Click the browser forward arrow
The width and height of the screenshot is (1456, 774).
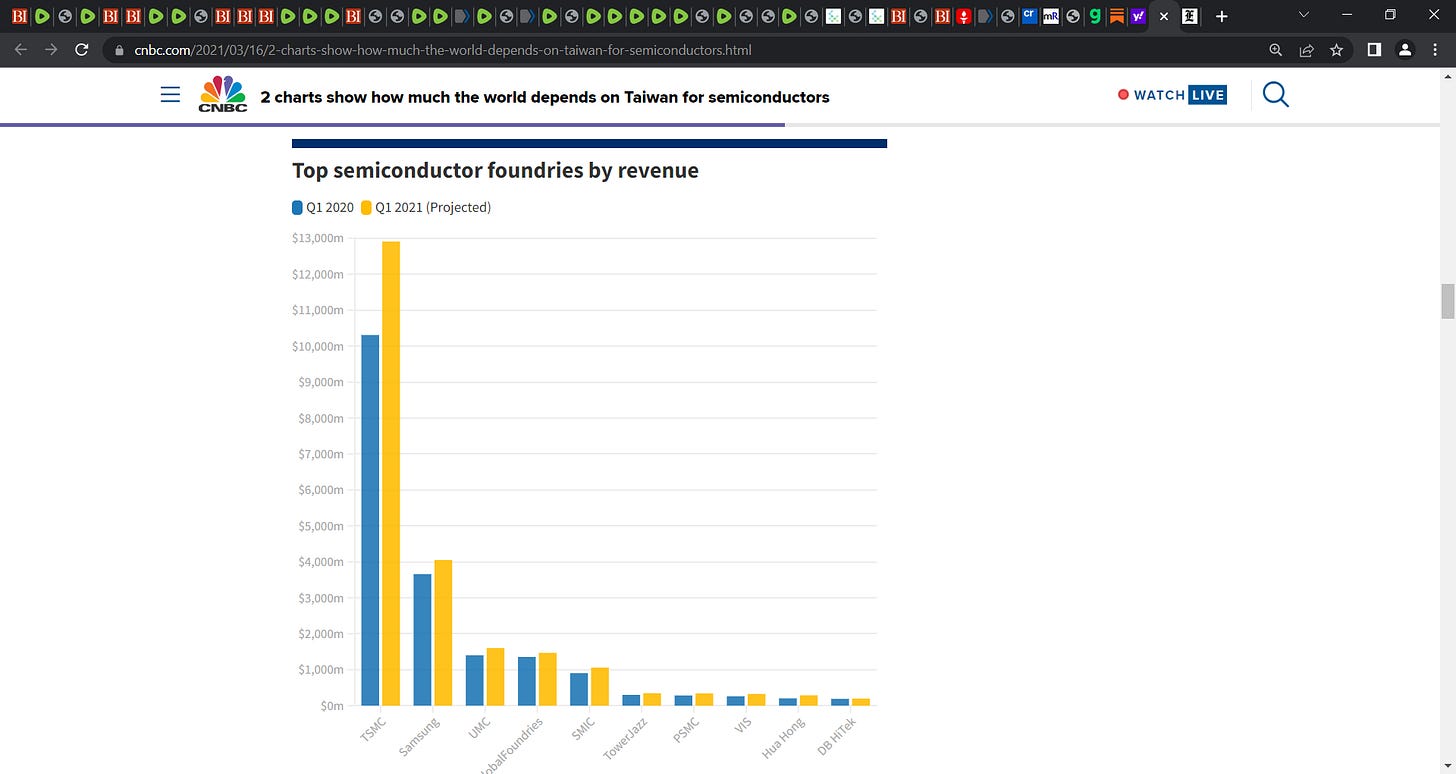(51, 49)
